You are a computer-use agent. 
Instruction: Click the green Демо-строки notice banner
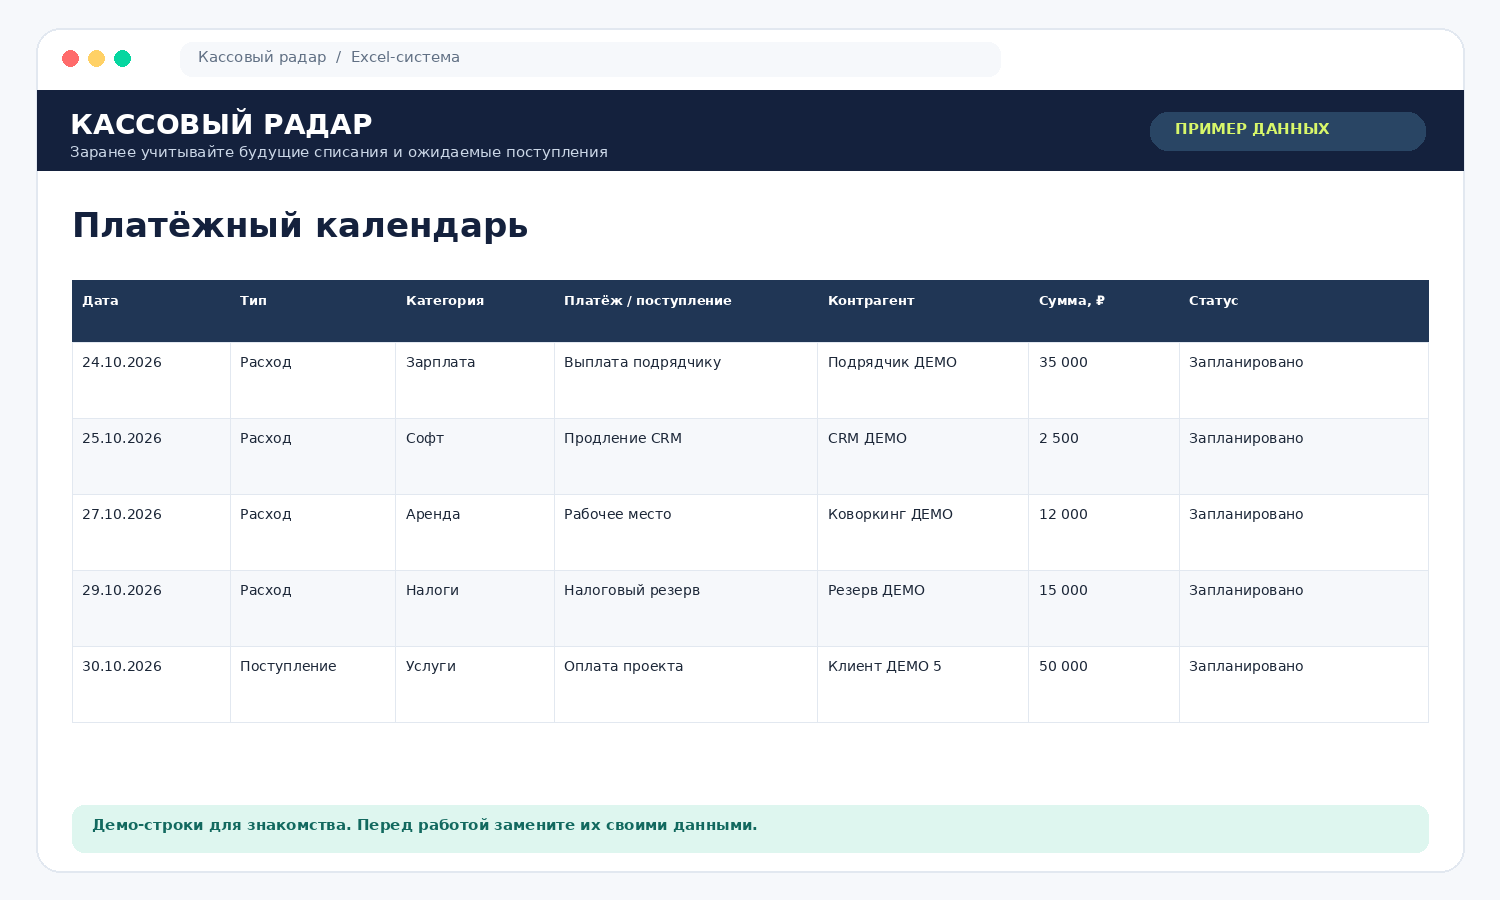pos(750,829)
